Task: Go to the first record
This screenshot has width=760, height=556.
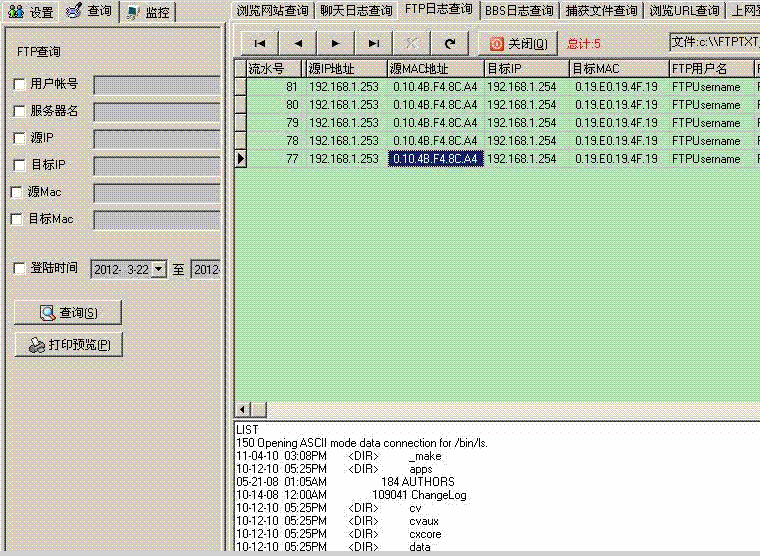Action: point(260,43)
